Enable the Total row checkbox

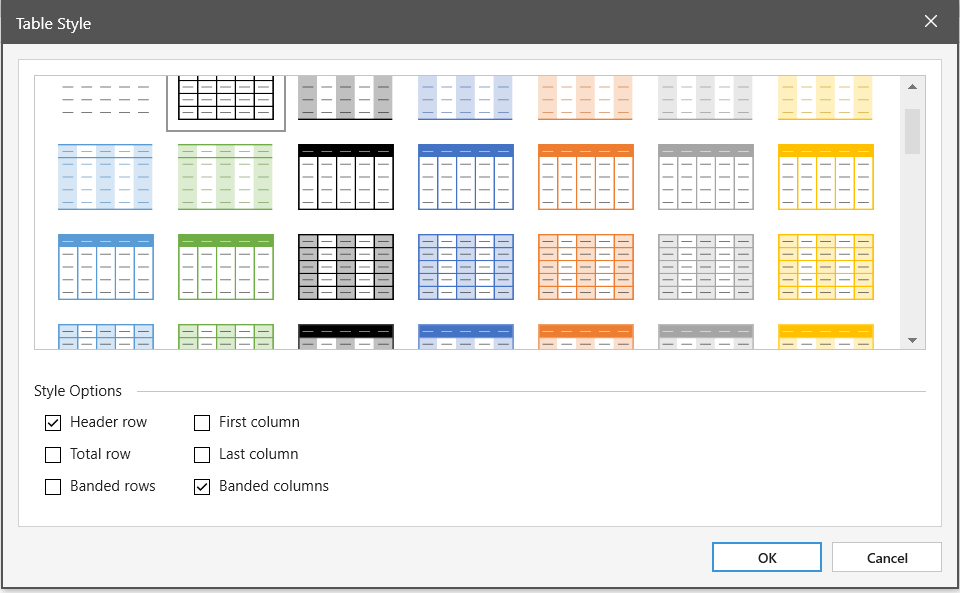point(53,455)
